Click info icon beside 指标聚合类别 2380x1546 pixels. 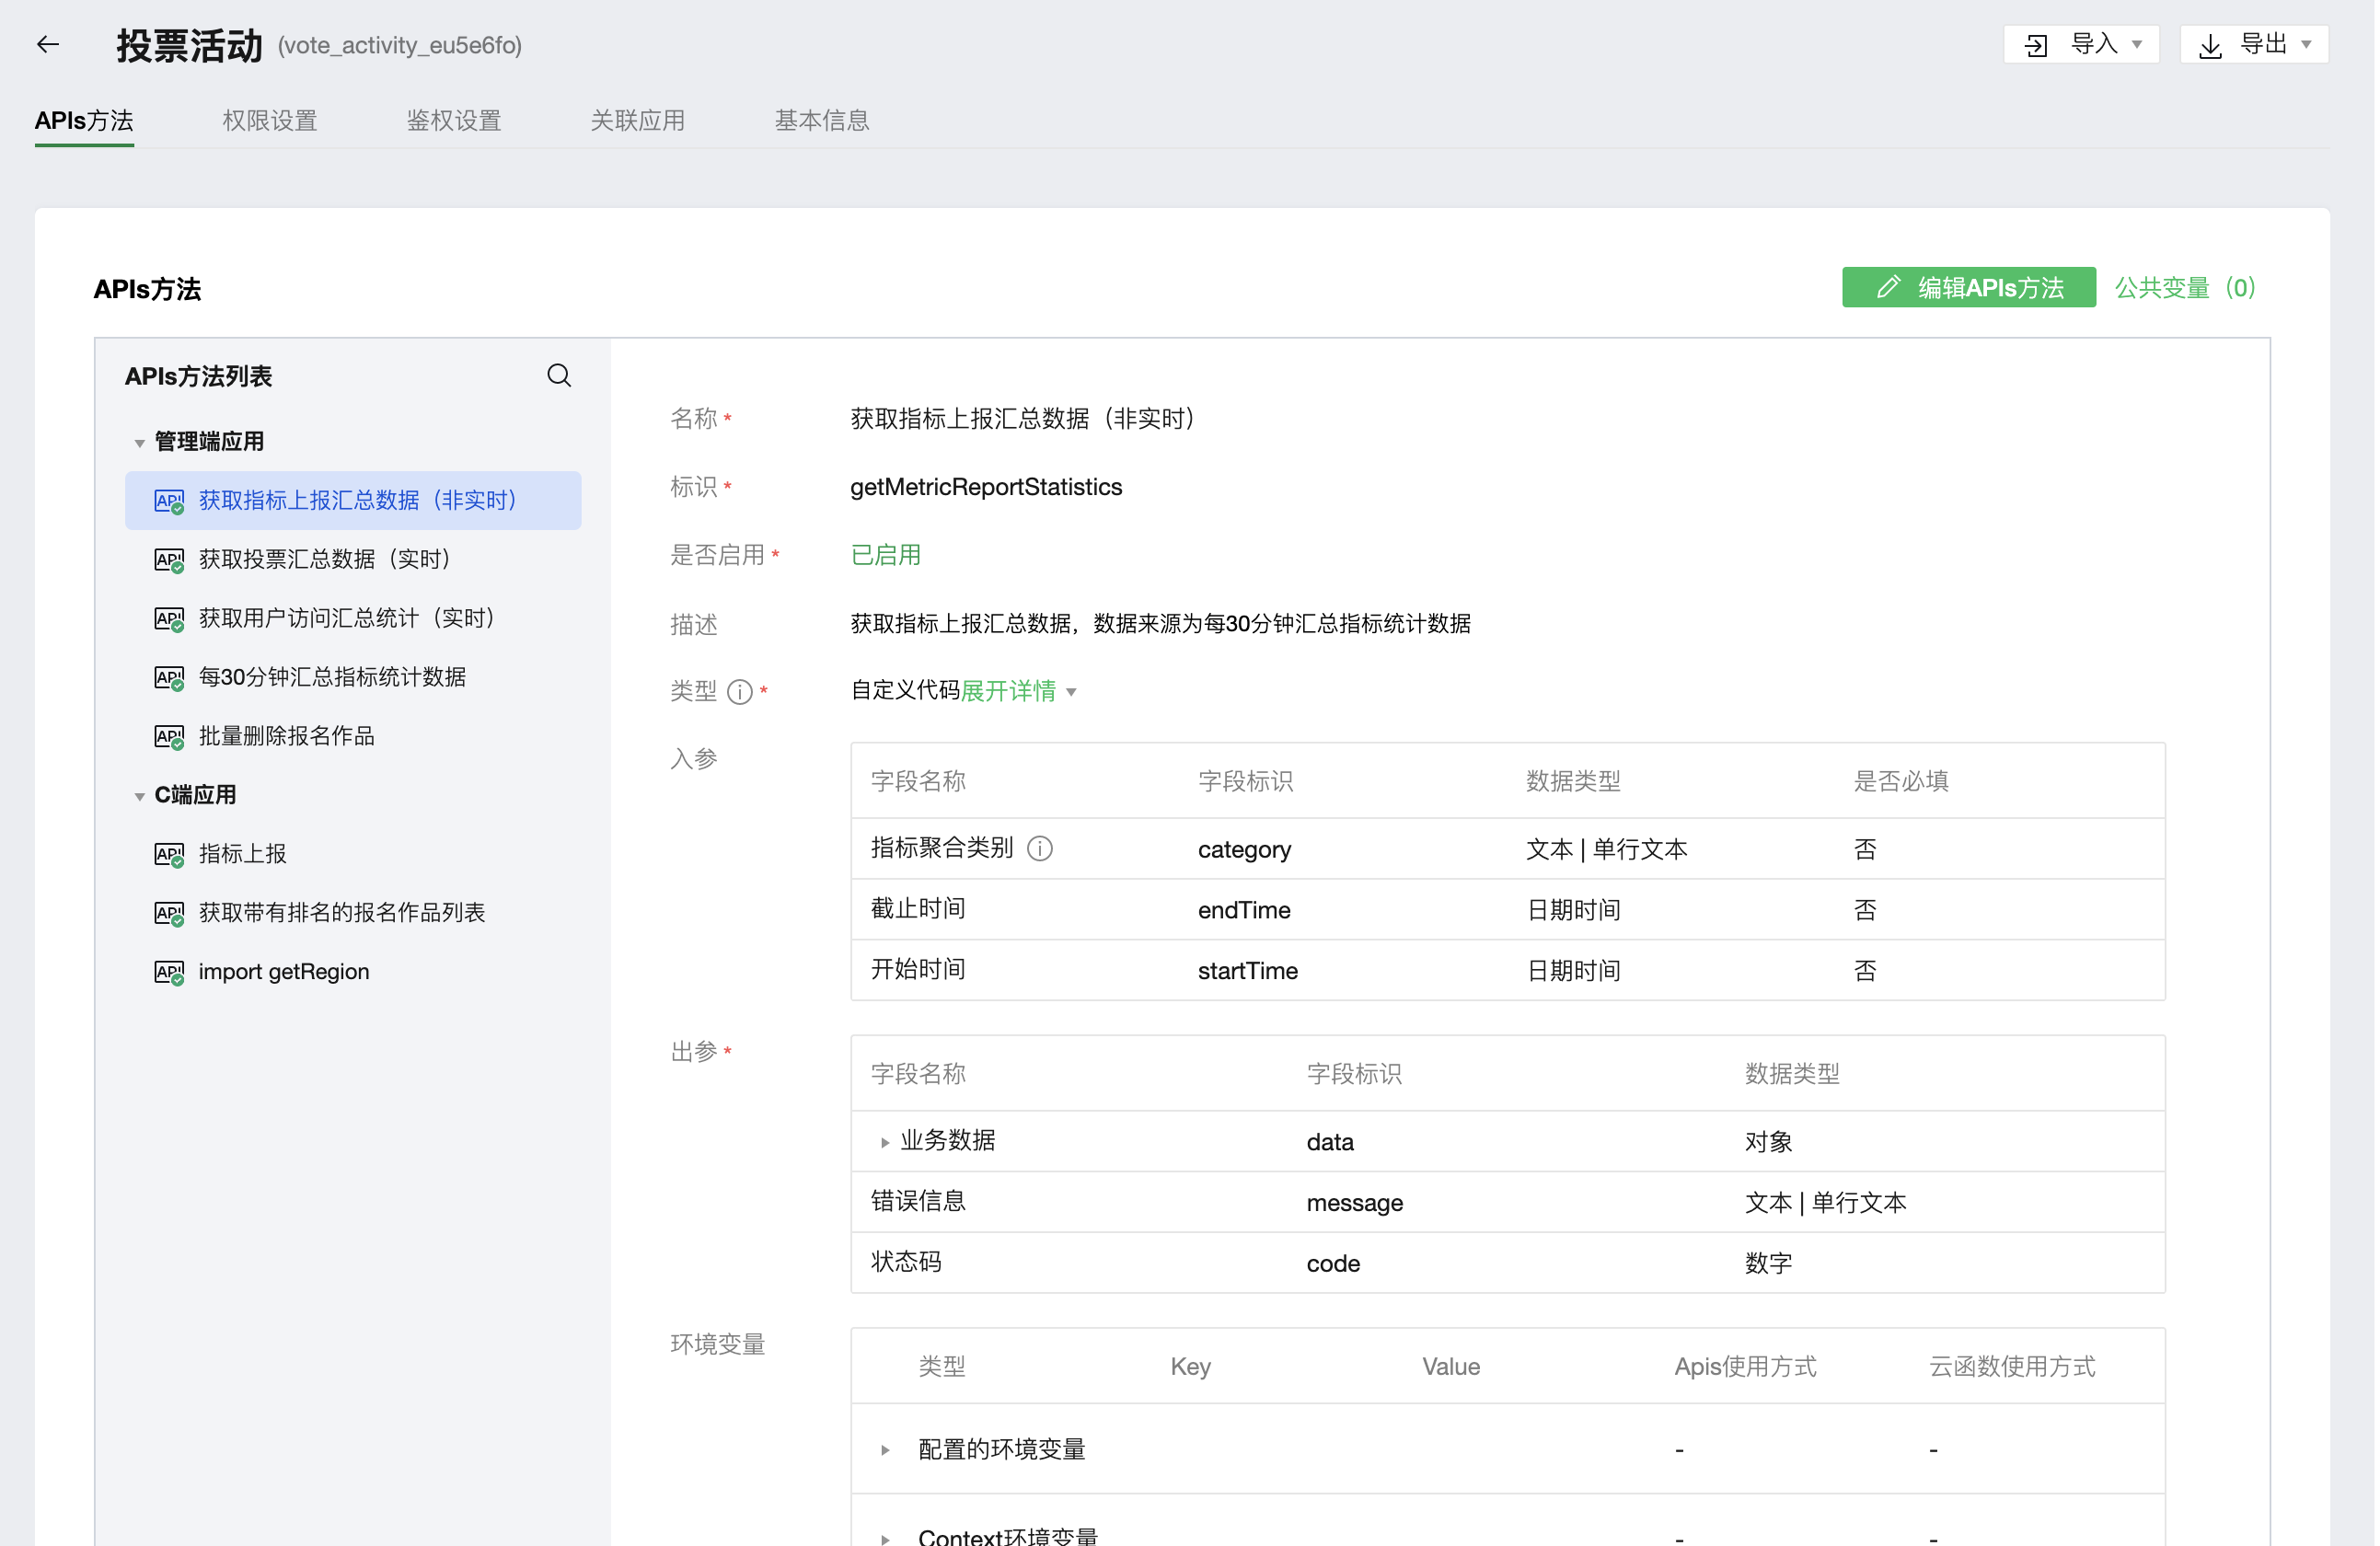pyautogui.click(x=1040, y=849)
